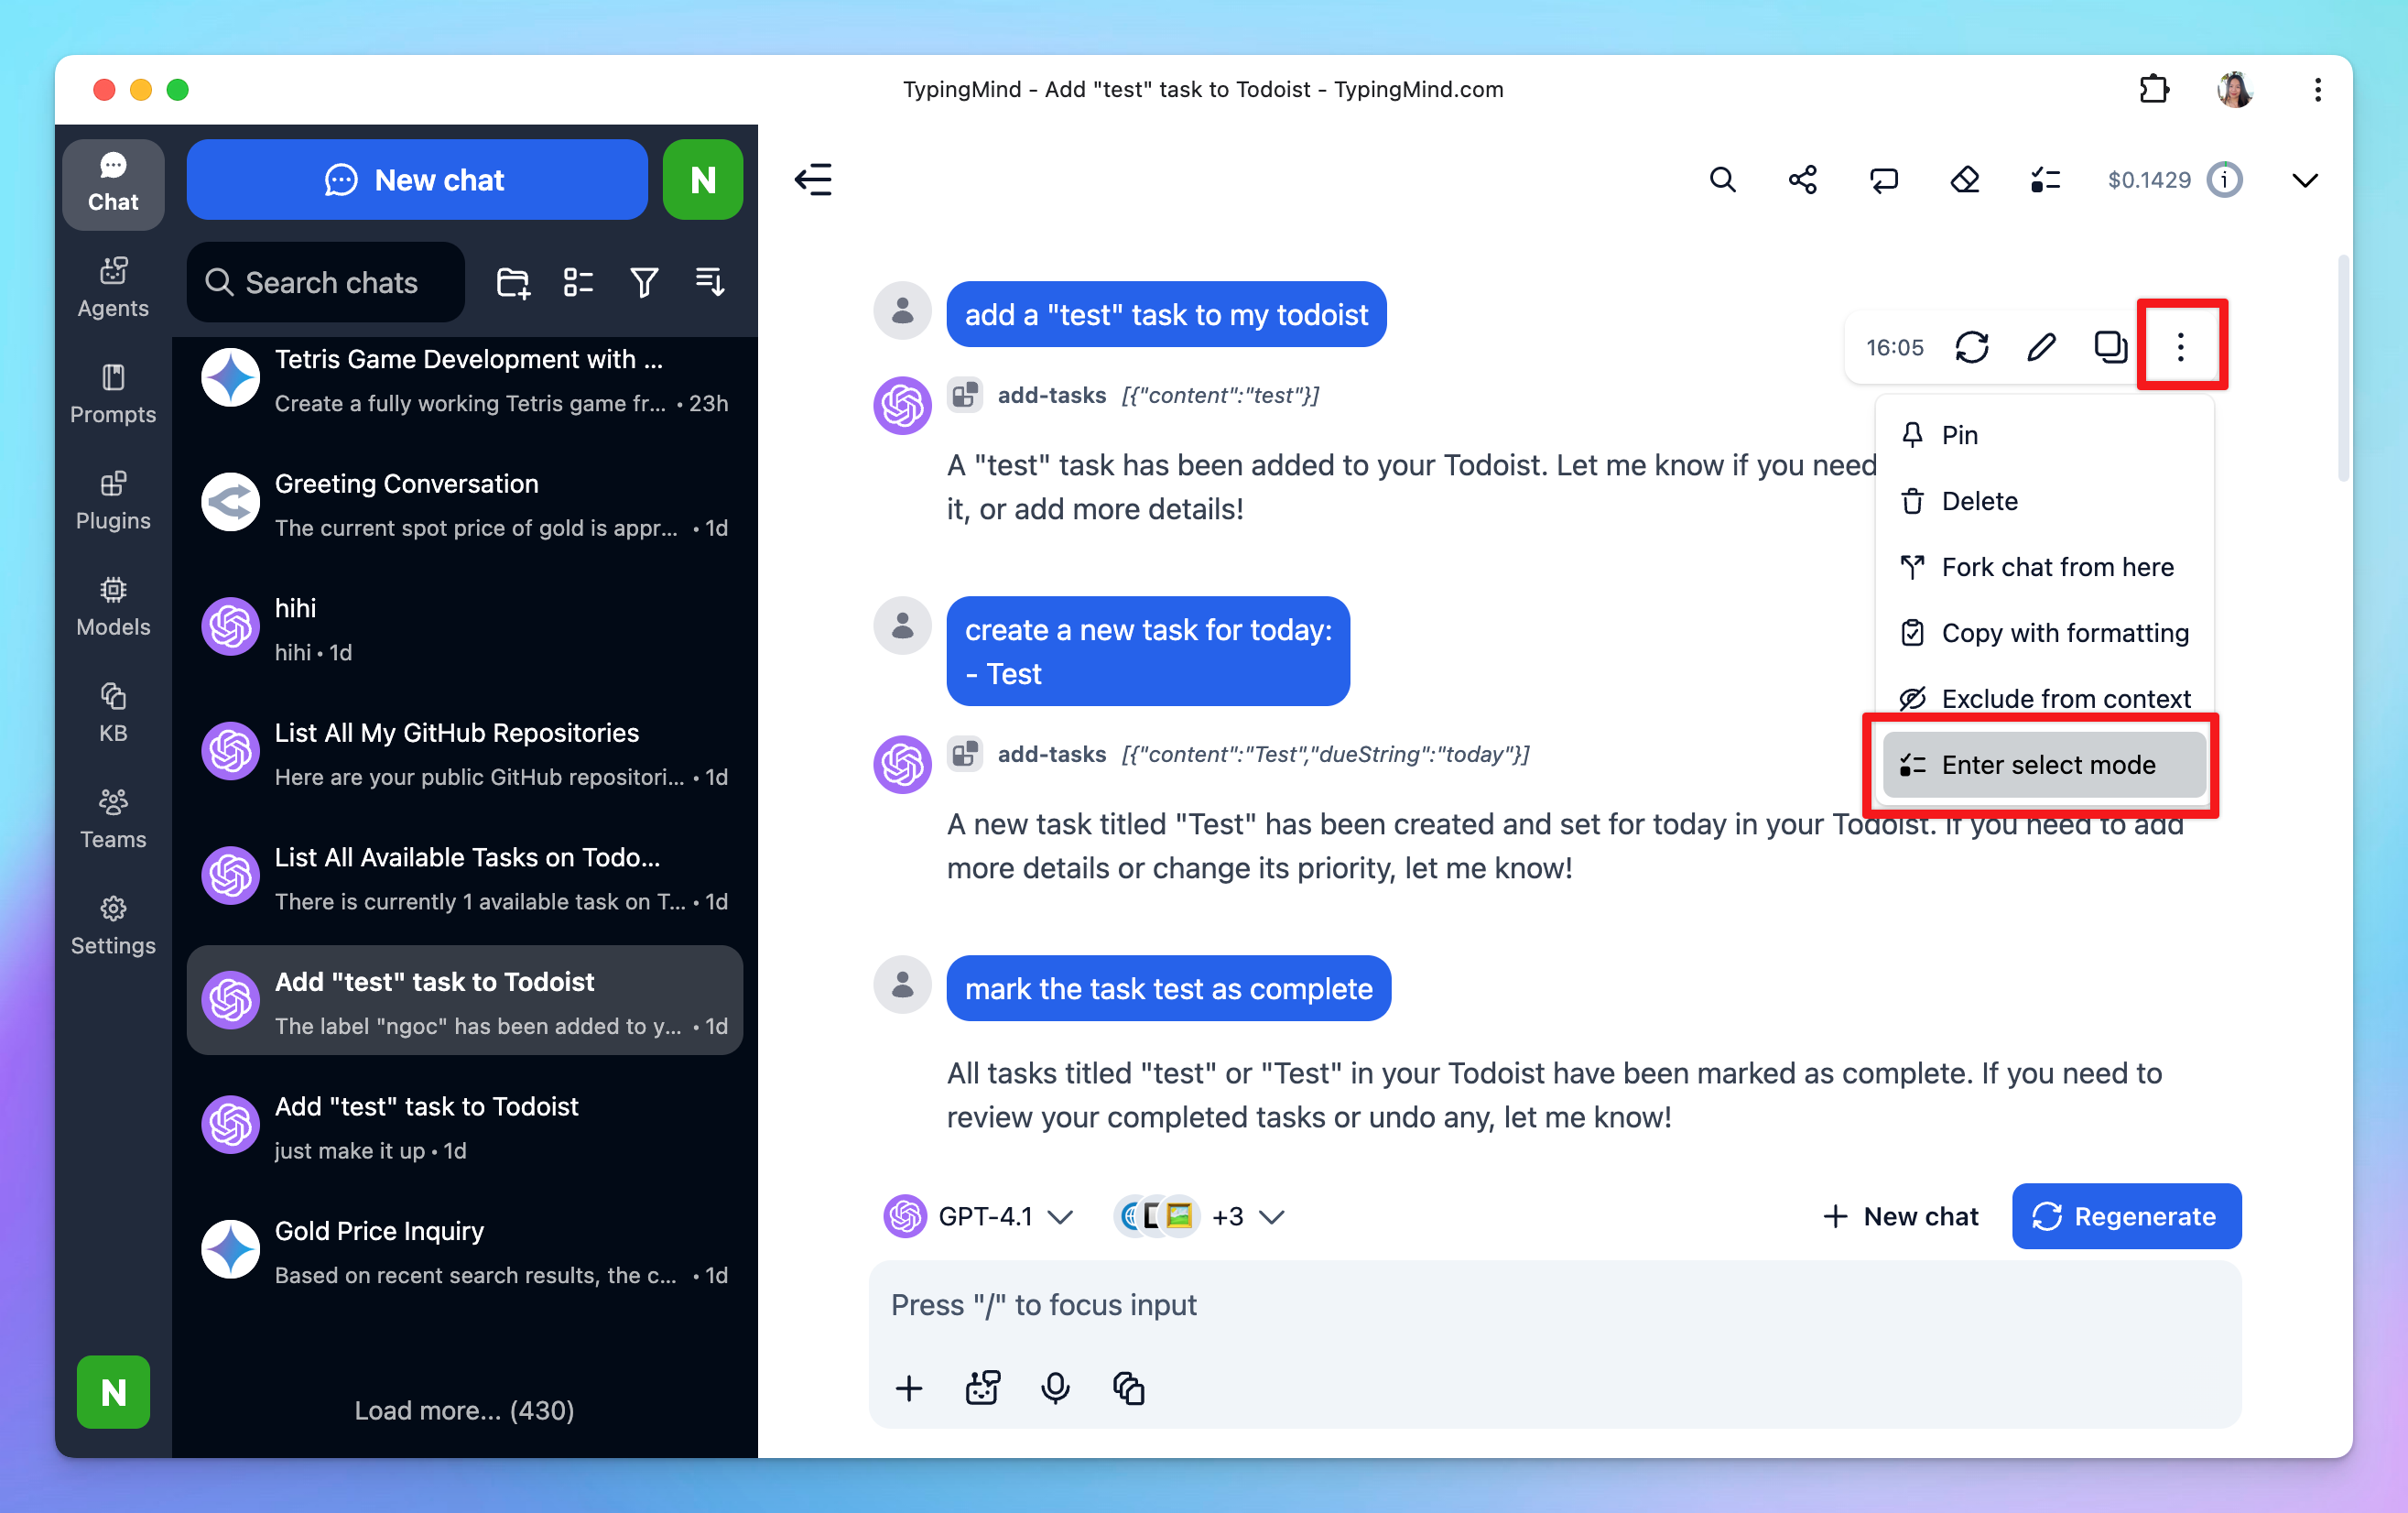Choose Enter select mode menu item
2408x1513 pixels.
tap(2044, 765)
